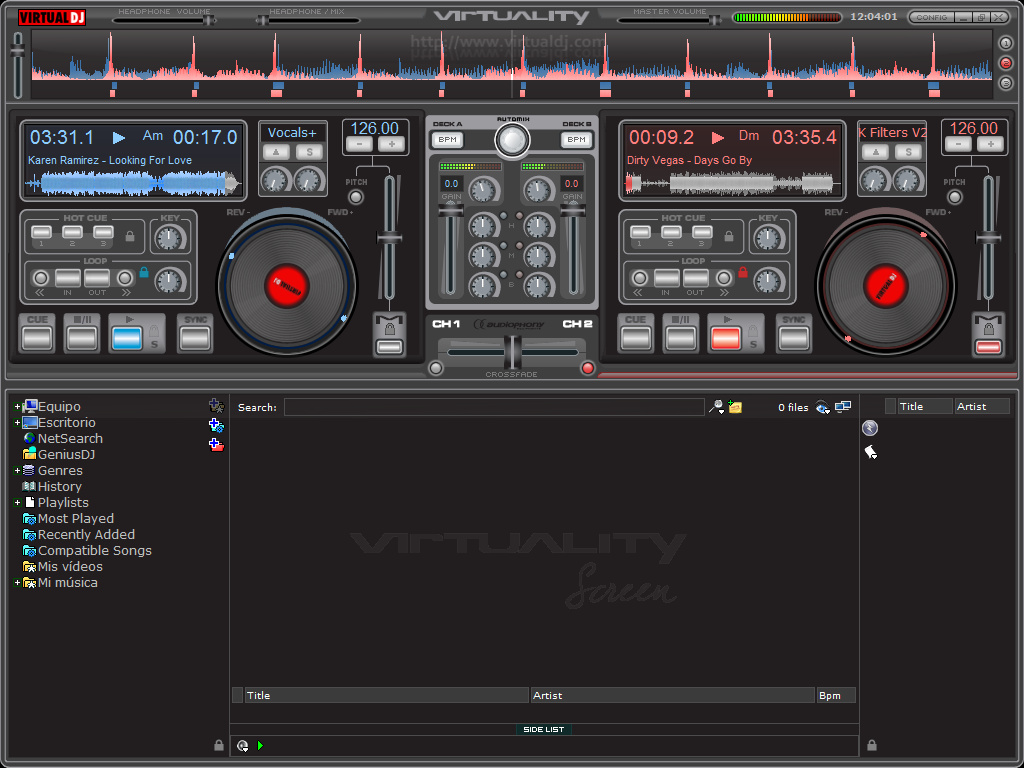
Task: Open the Most Played list
Action: pos(76,519)
